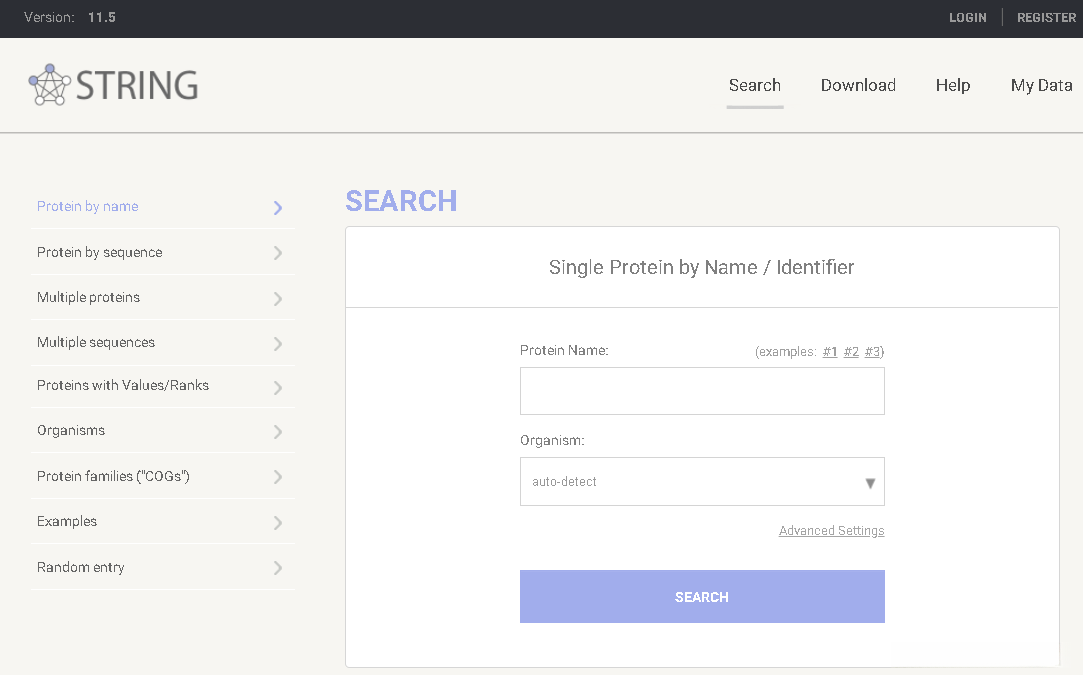Click chevron arrow beside Organisms
Image resolution: width=1083 pixels, height=675 pixels.
pos(278,432)
